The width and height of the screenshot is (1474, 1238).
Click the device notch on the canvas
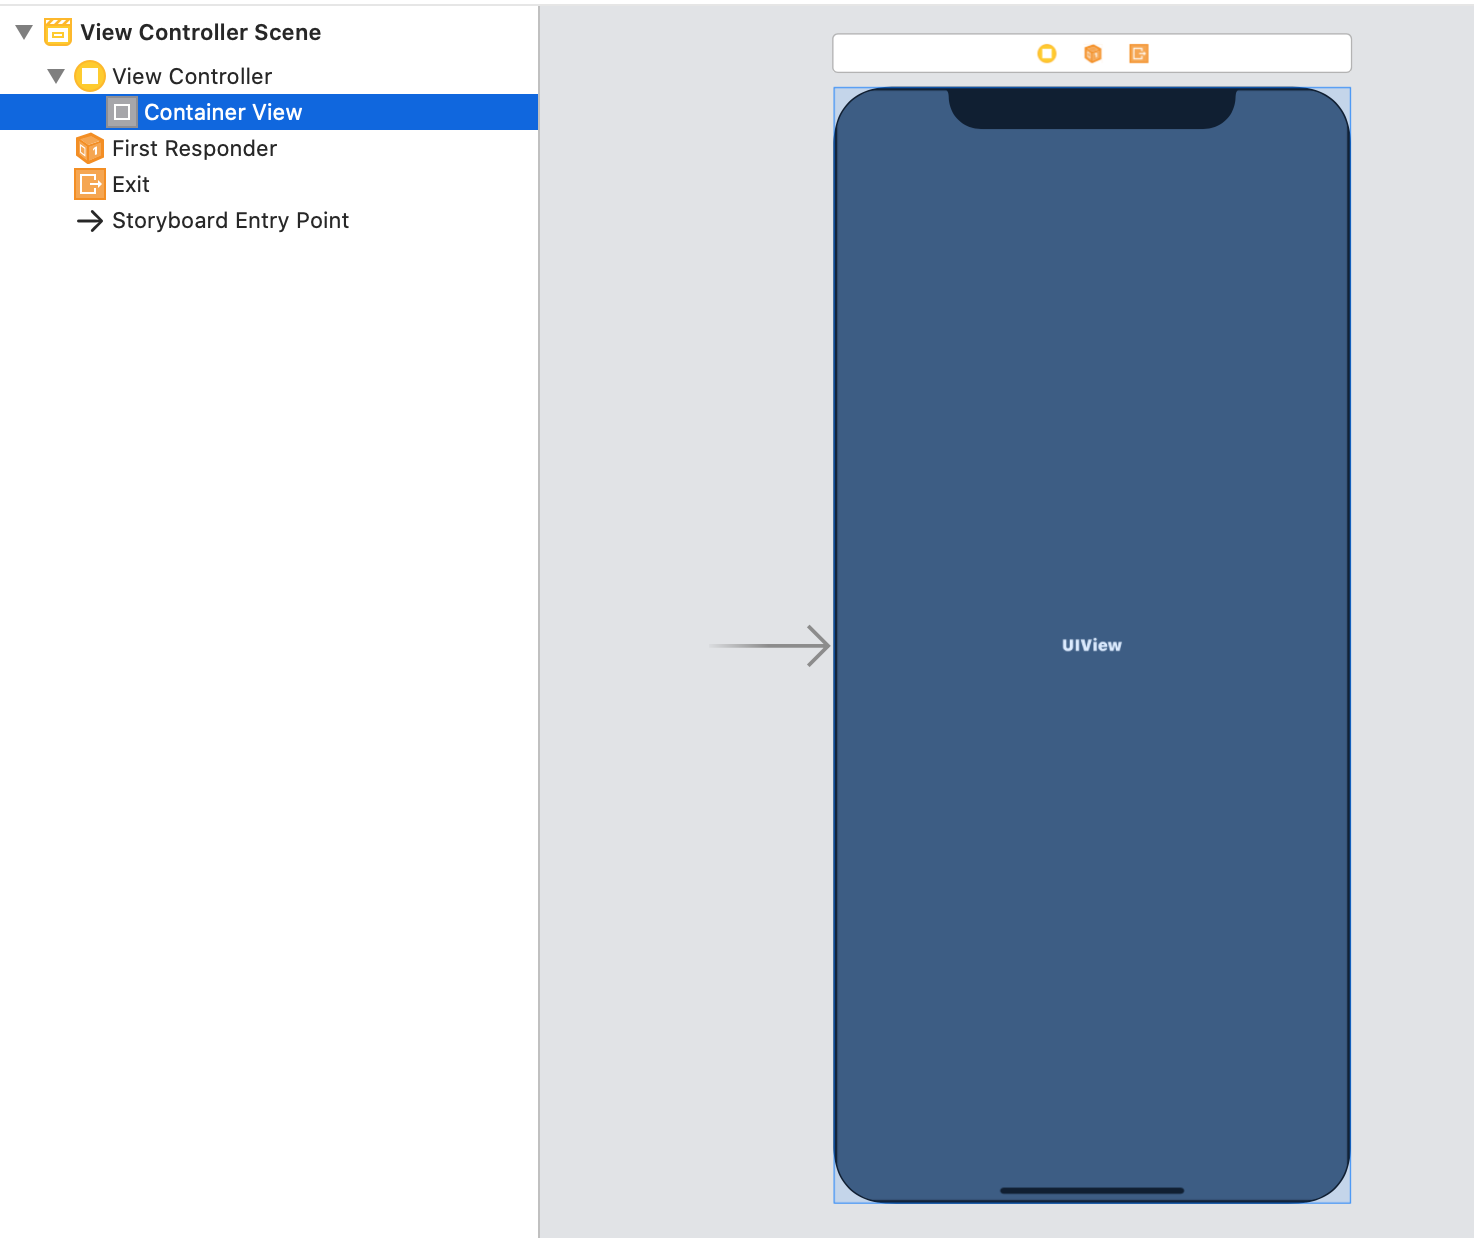coord(1092,108)
